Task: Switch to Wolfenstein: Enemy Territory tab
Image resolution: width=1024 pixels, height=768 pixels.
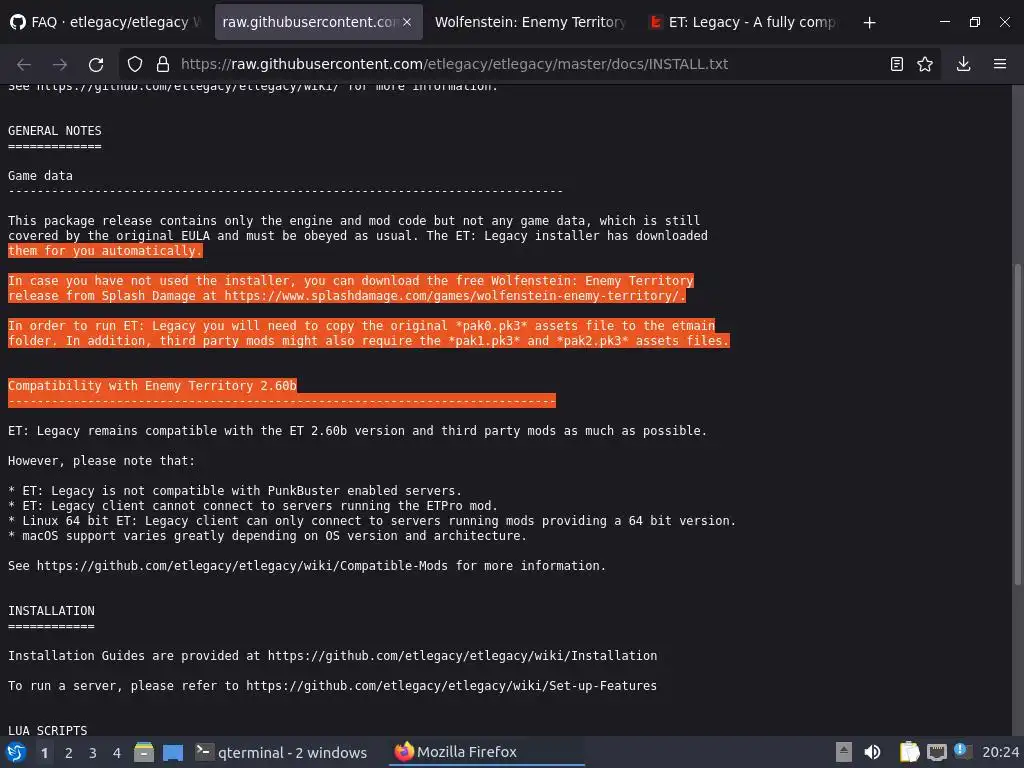Action: (x=530, y=22)
